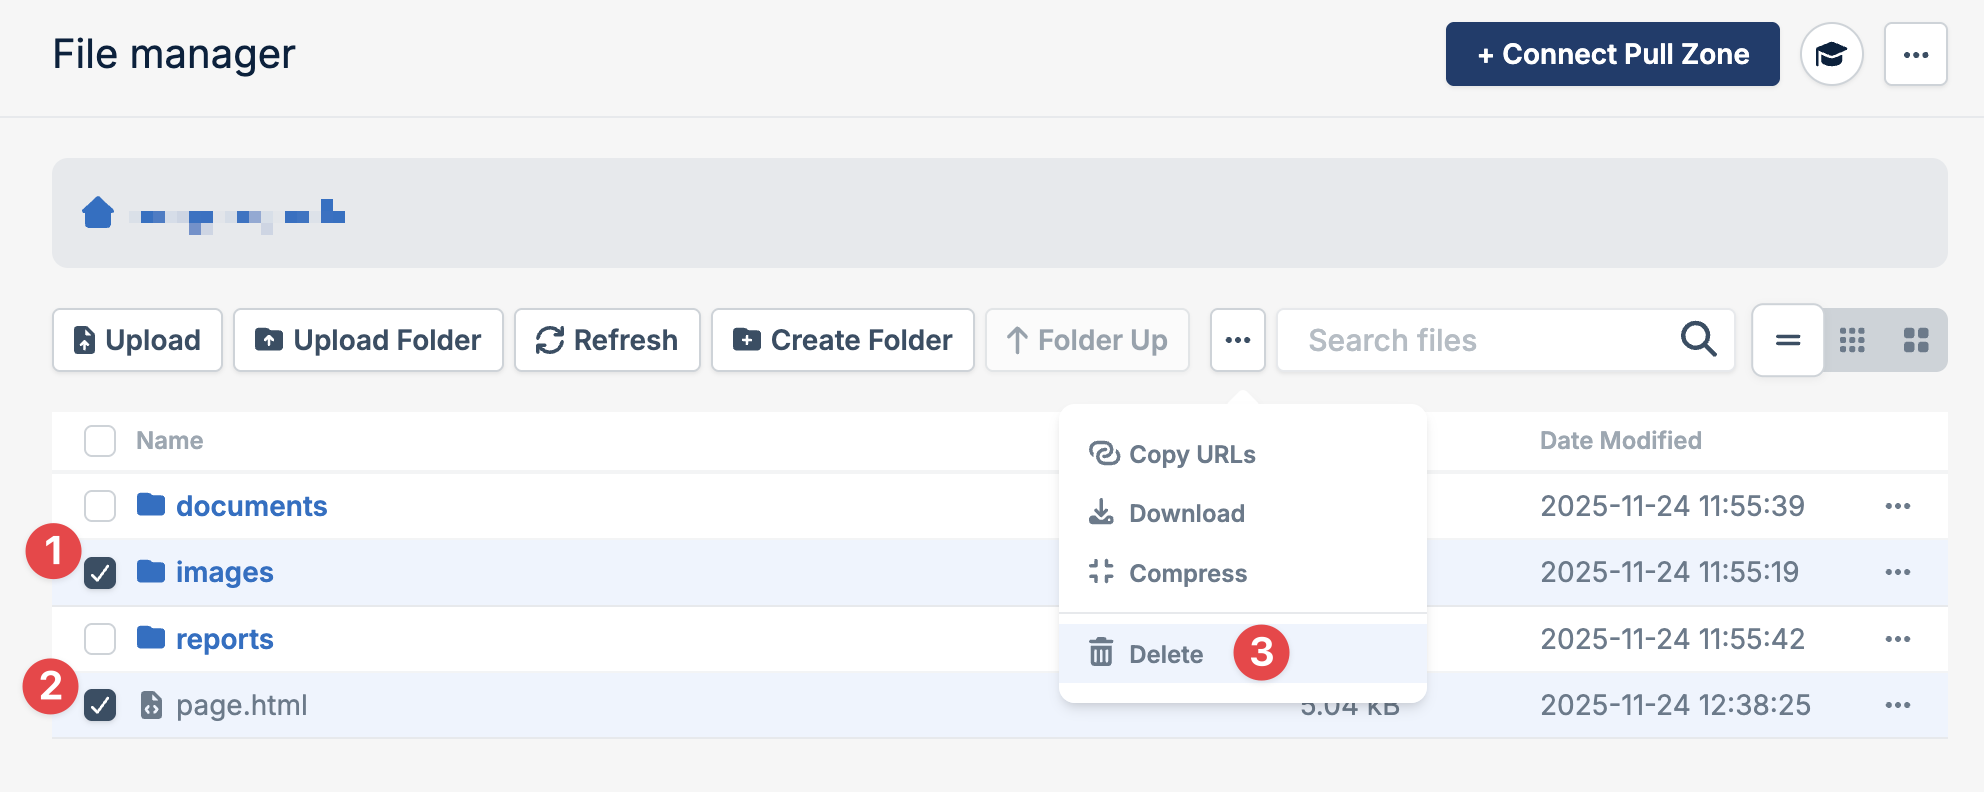Click date 2025-11-24 11:55:39
Screen dimensions: 1984x792
(x=1672, y=506)
